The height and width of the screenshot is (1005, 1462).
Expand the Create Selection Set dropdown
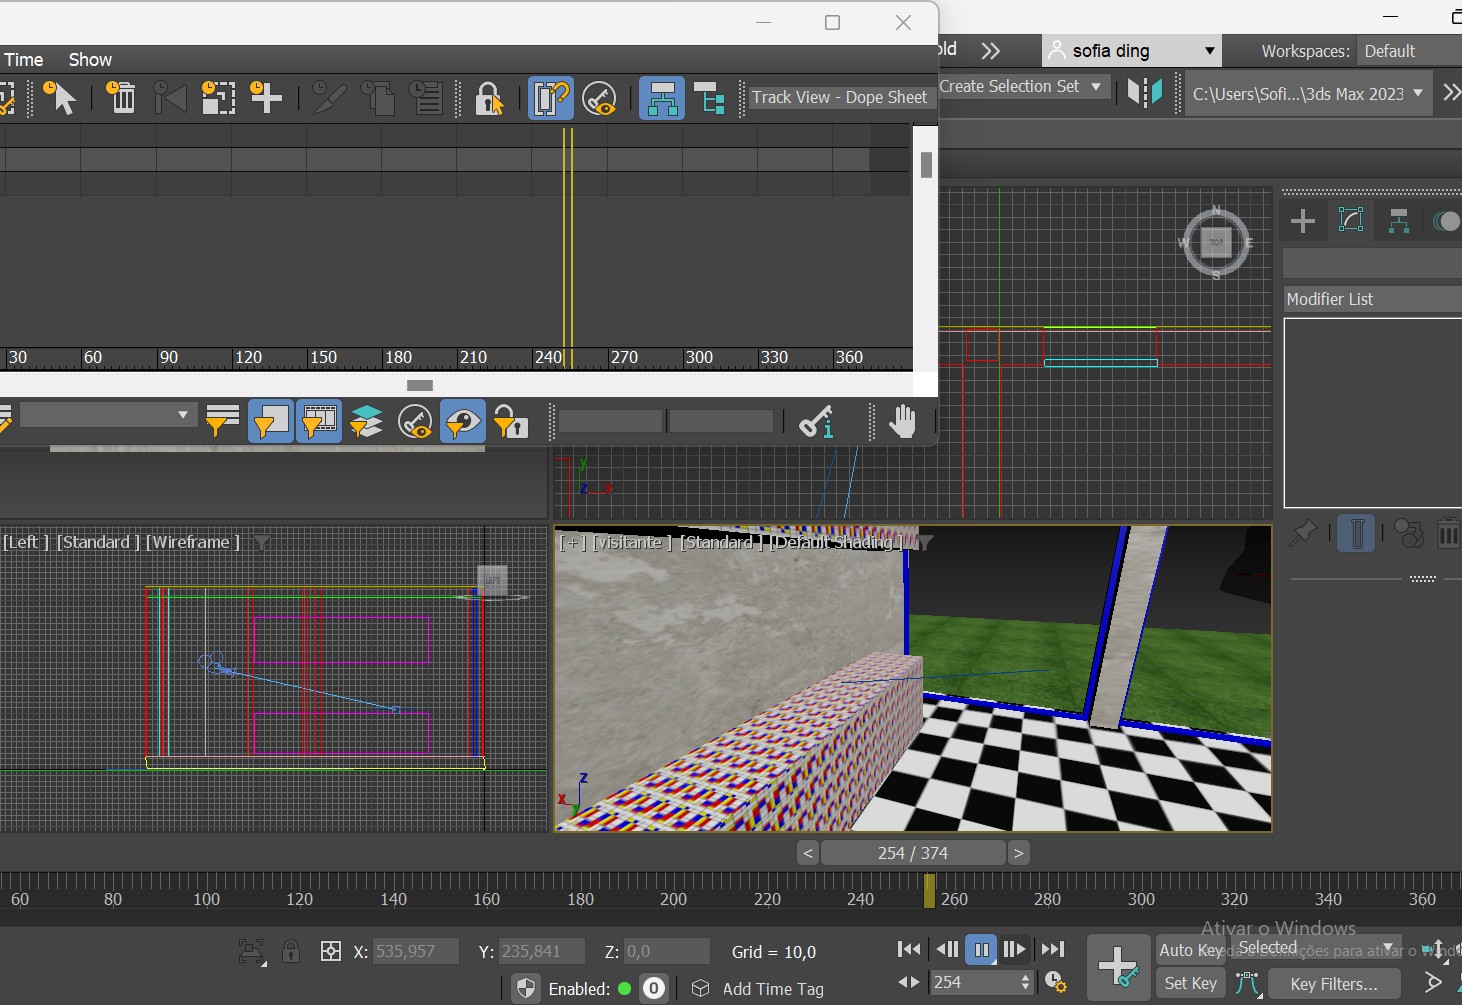[1096, 87]
